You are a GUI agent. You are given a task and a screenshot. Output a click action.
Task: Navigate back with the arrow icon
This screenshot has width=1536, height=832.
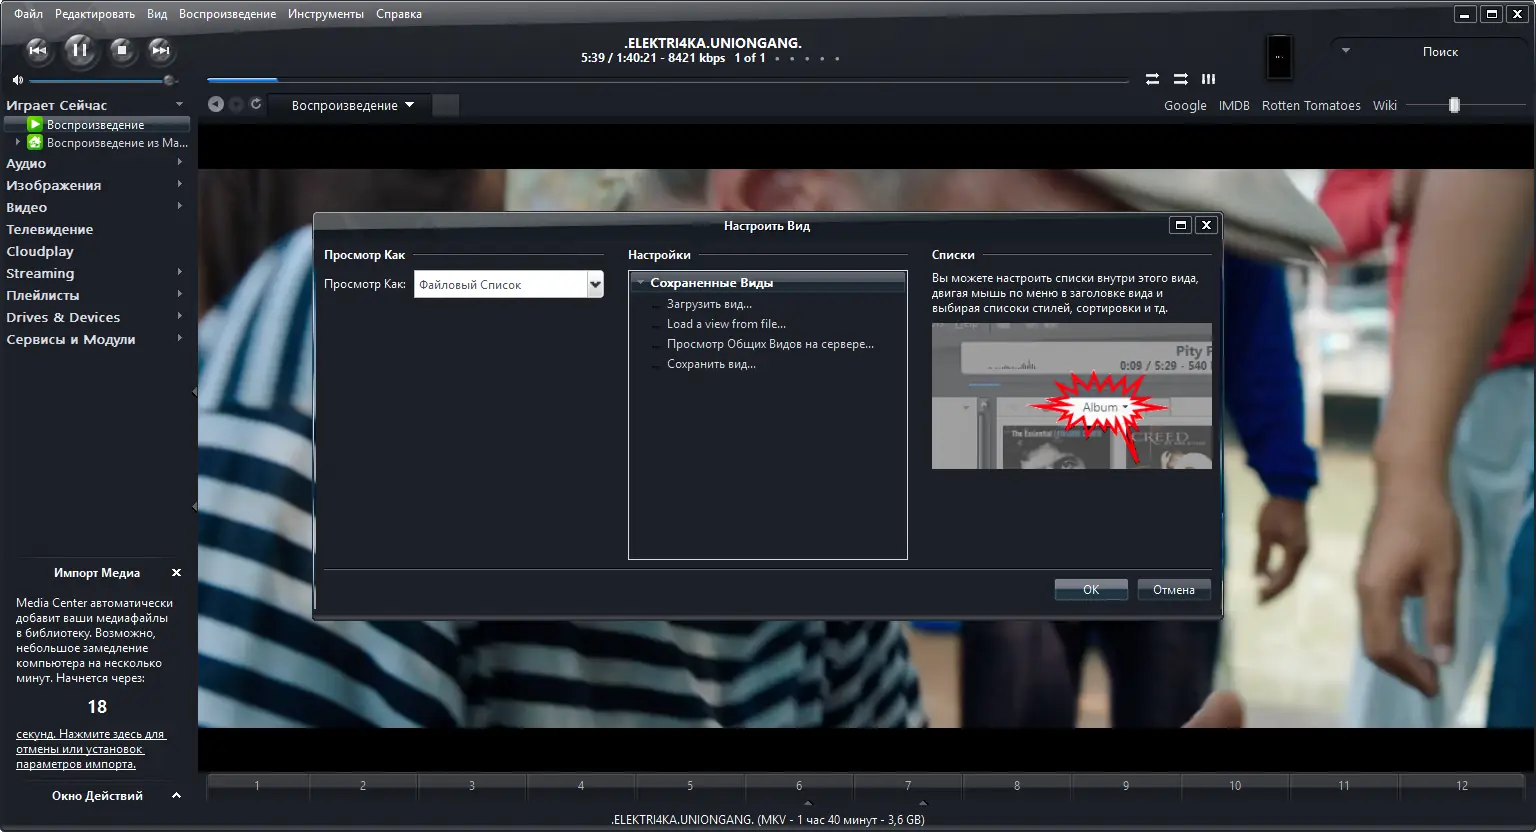(215, 104)
